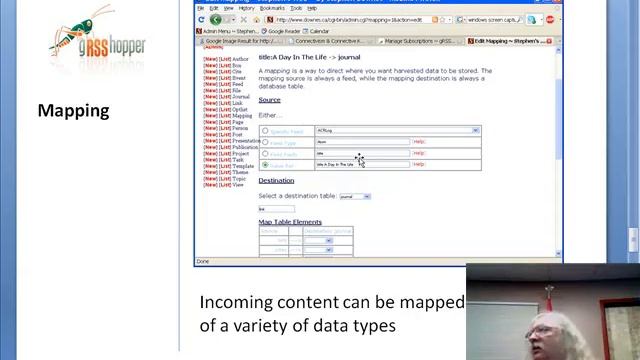Click the stop loading X icon
This screenshot has width=640, height=360.
(x=244, y=20)
